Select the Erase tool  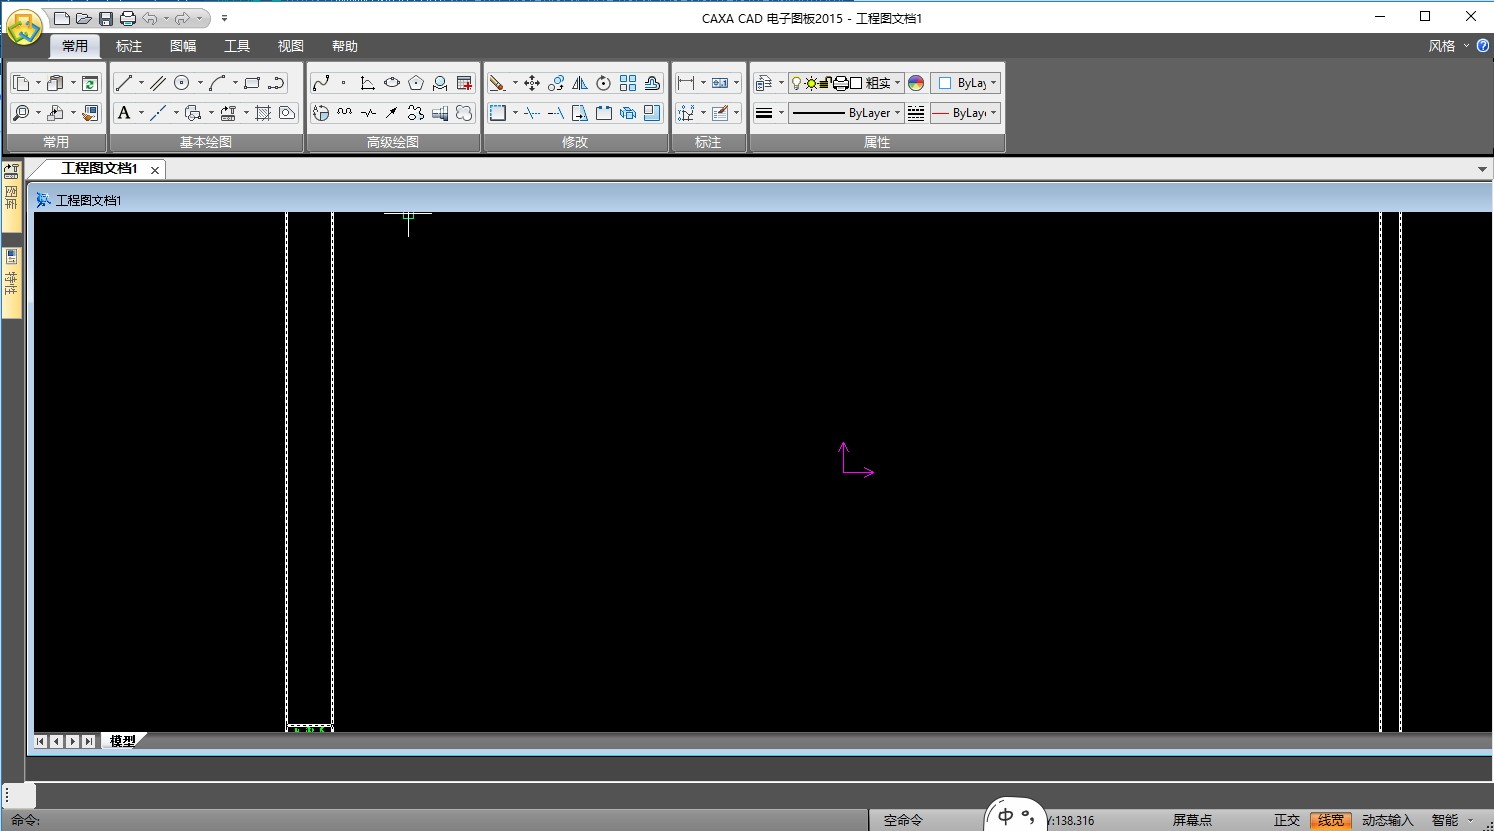point(497,83)
